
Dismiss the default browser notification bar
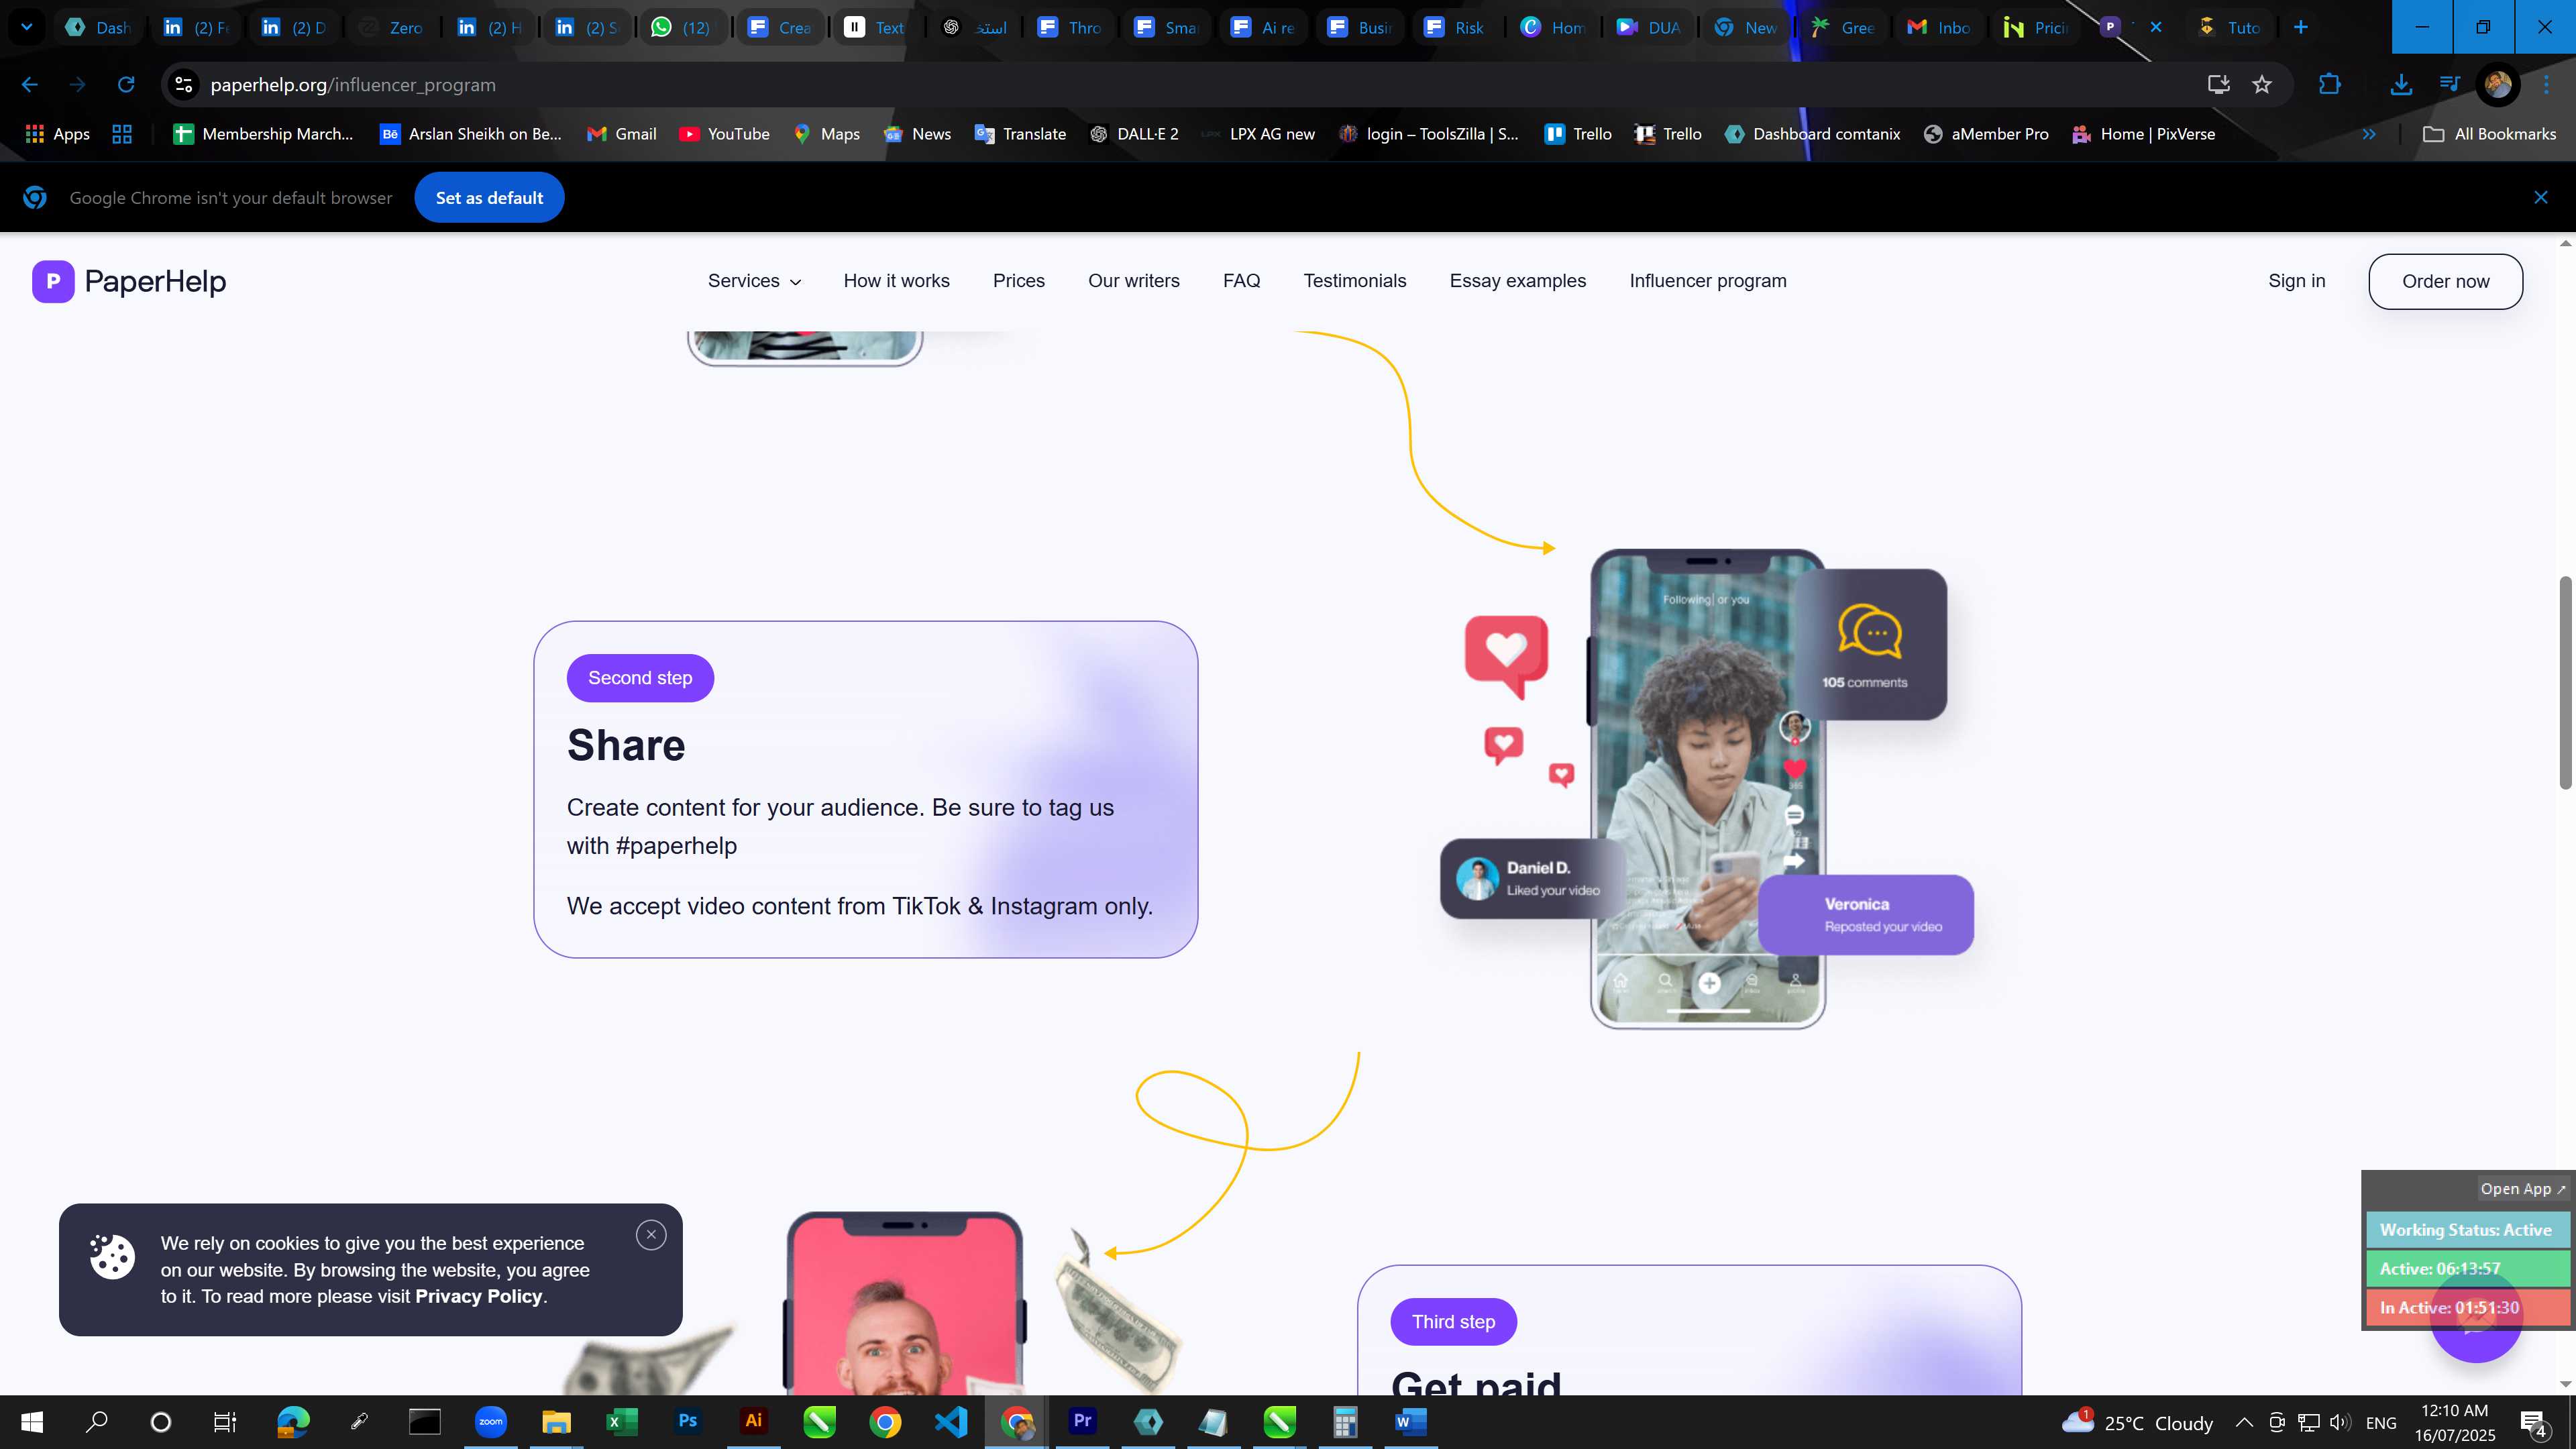pyautogui.click(x=2540, y=198)
